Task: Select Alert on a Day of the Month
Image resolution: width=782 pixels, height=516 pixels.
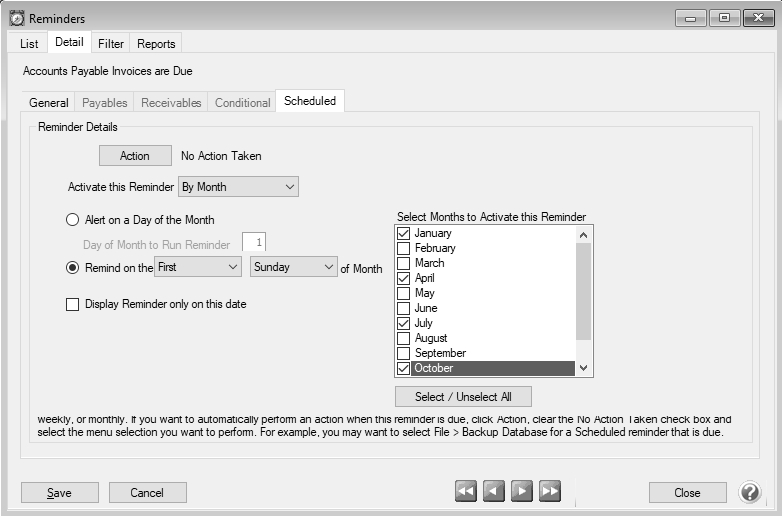Action: (72, 220)
